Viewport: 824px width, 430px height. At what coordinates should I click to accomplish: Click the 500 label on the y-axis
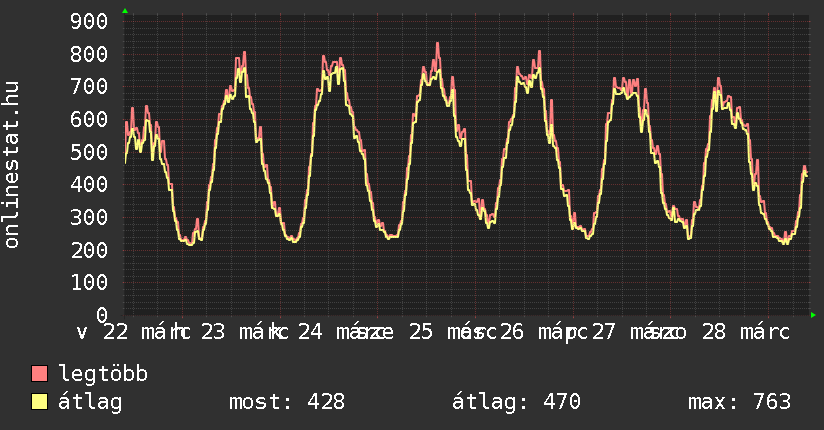pos(90,151)
